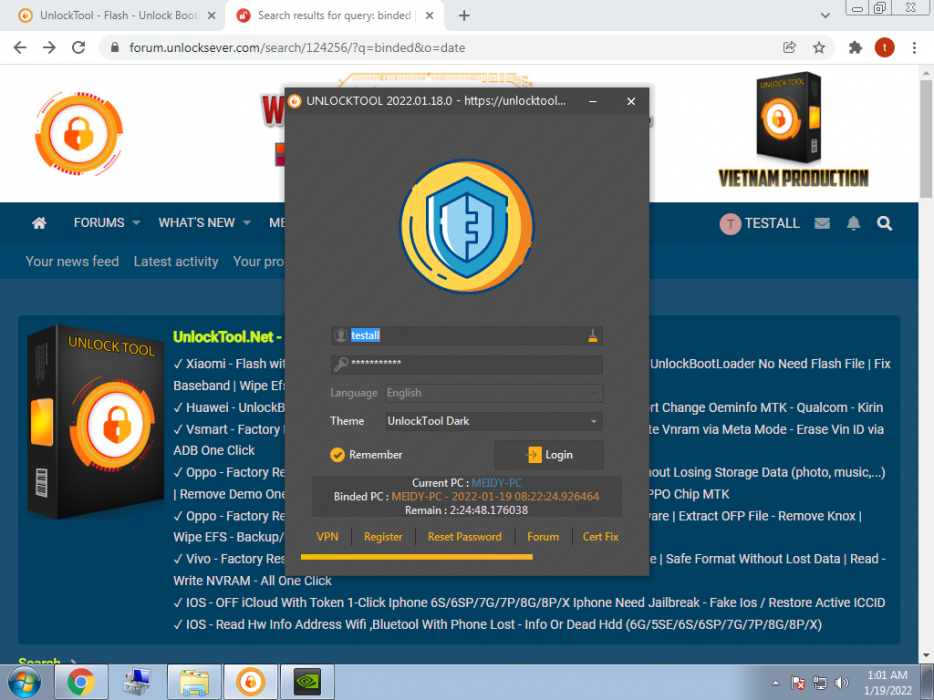Open the Theme dropdown
934x700 pixels.
tap(494, 421)
